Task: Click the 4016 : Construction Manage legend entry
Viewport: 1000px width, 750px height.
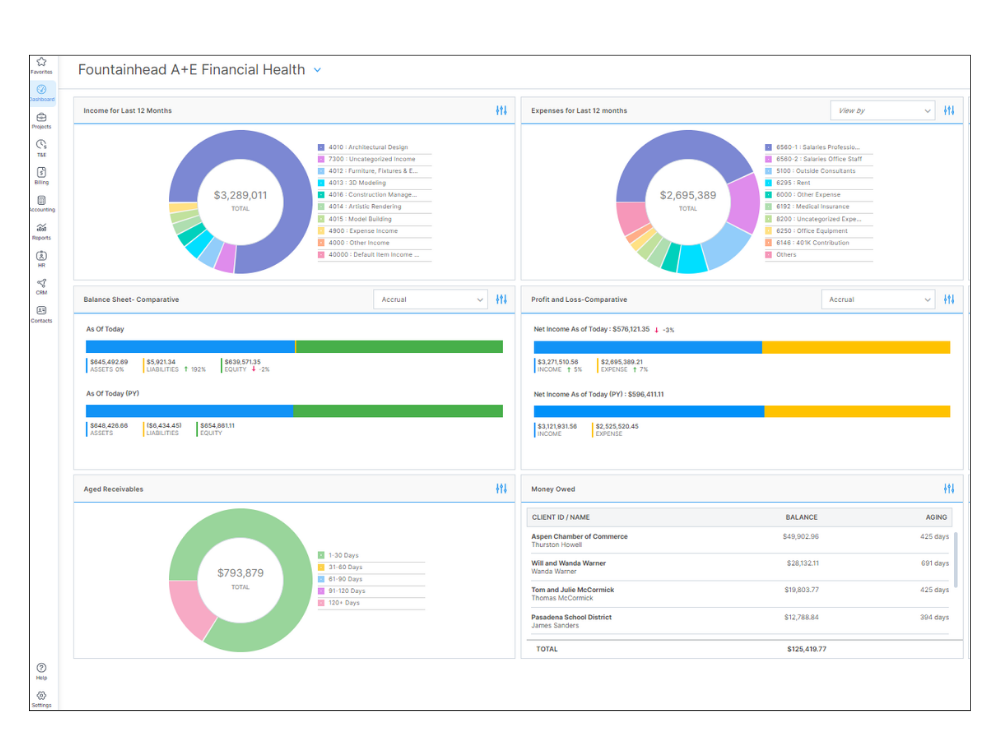Action: 373,195
